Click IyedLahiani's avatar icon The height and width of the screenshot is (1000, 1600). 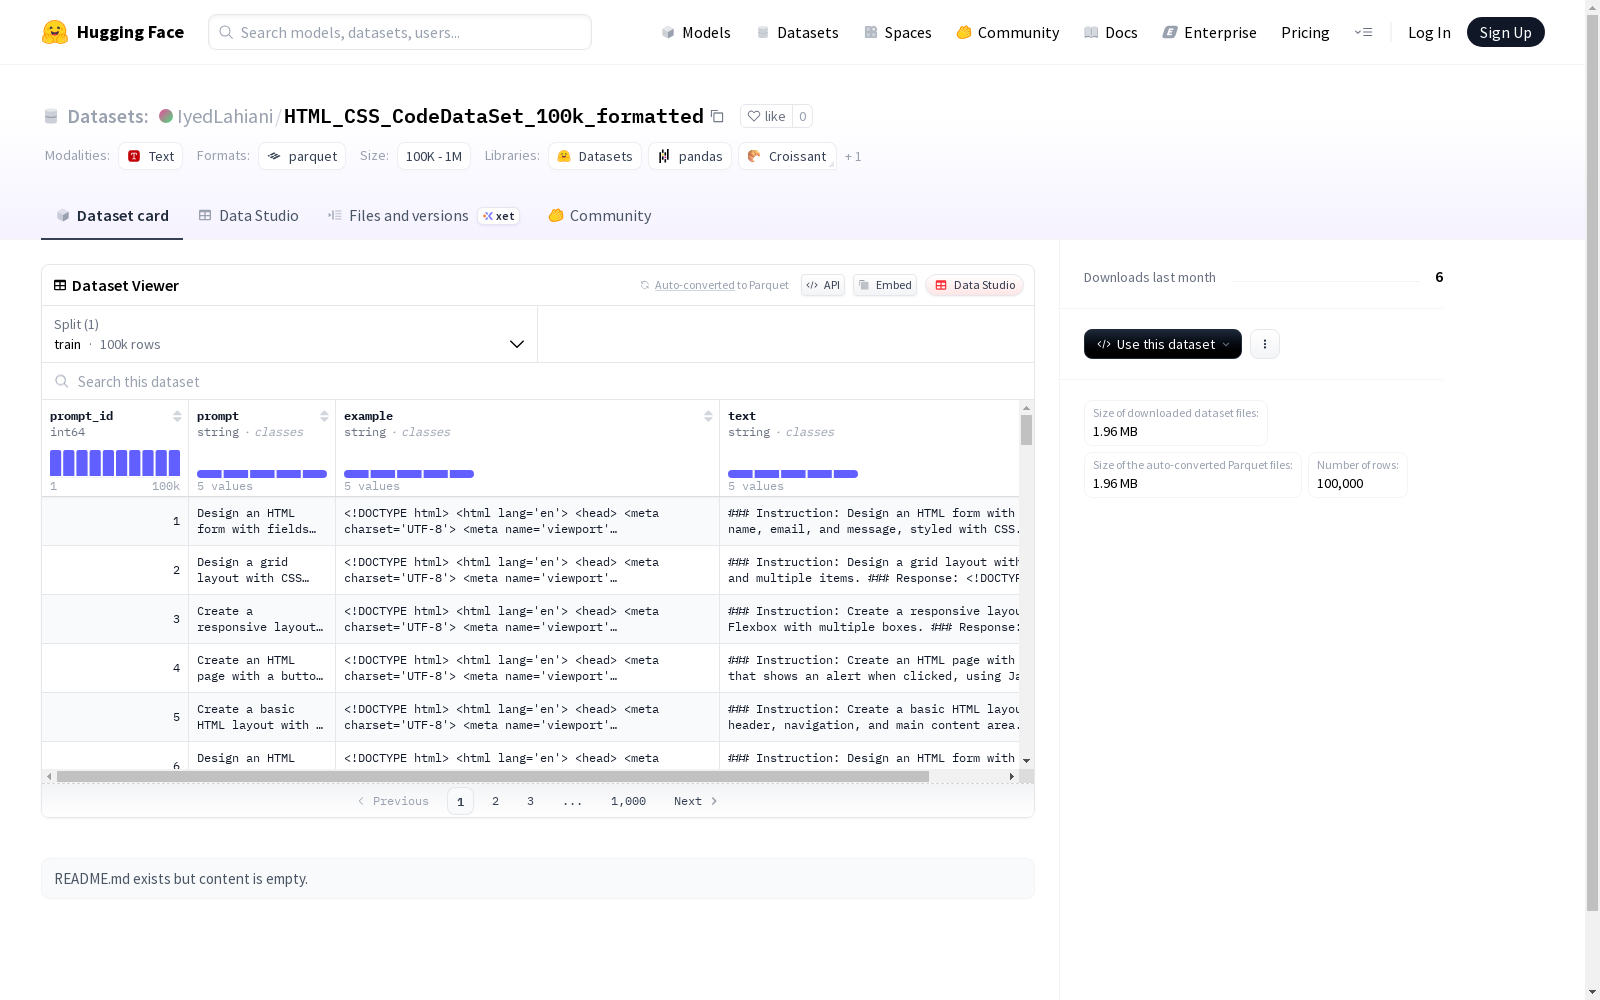(x=166, y=116)
